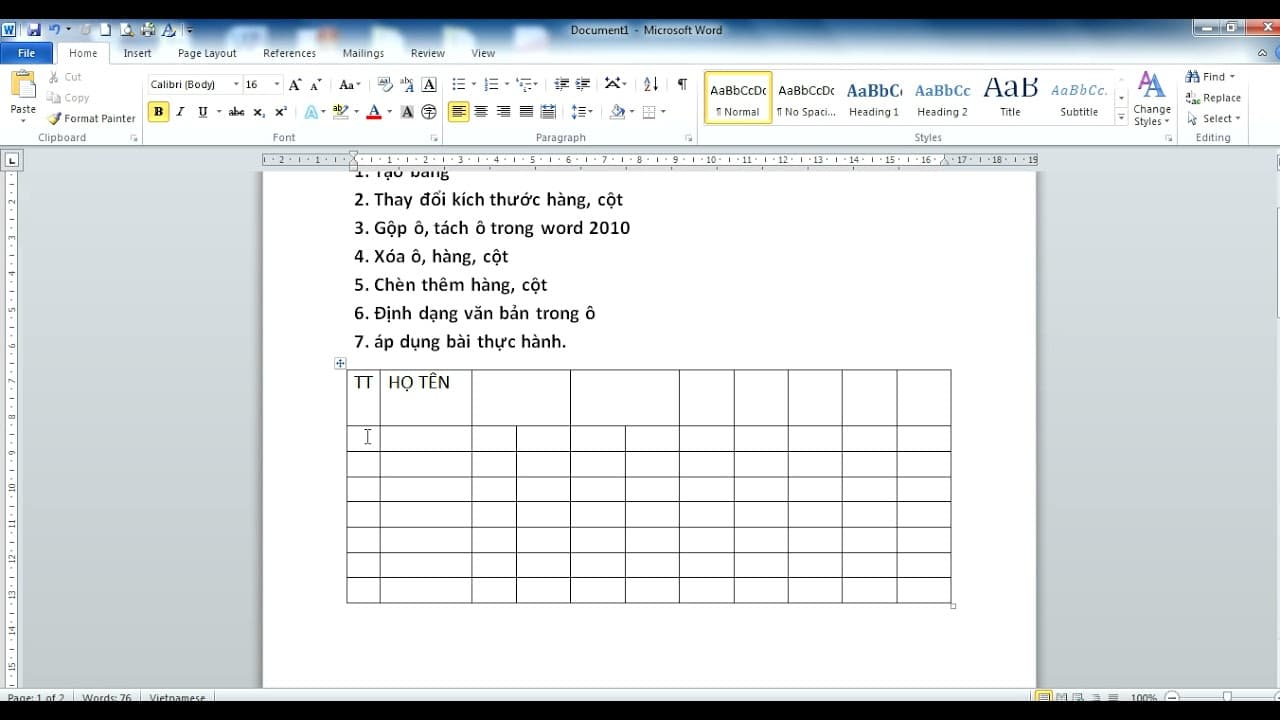Click Format Painter
Screen dimensions: 1280x720
[91, 118]
